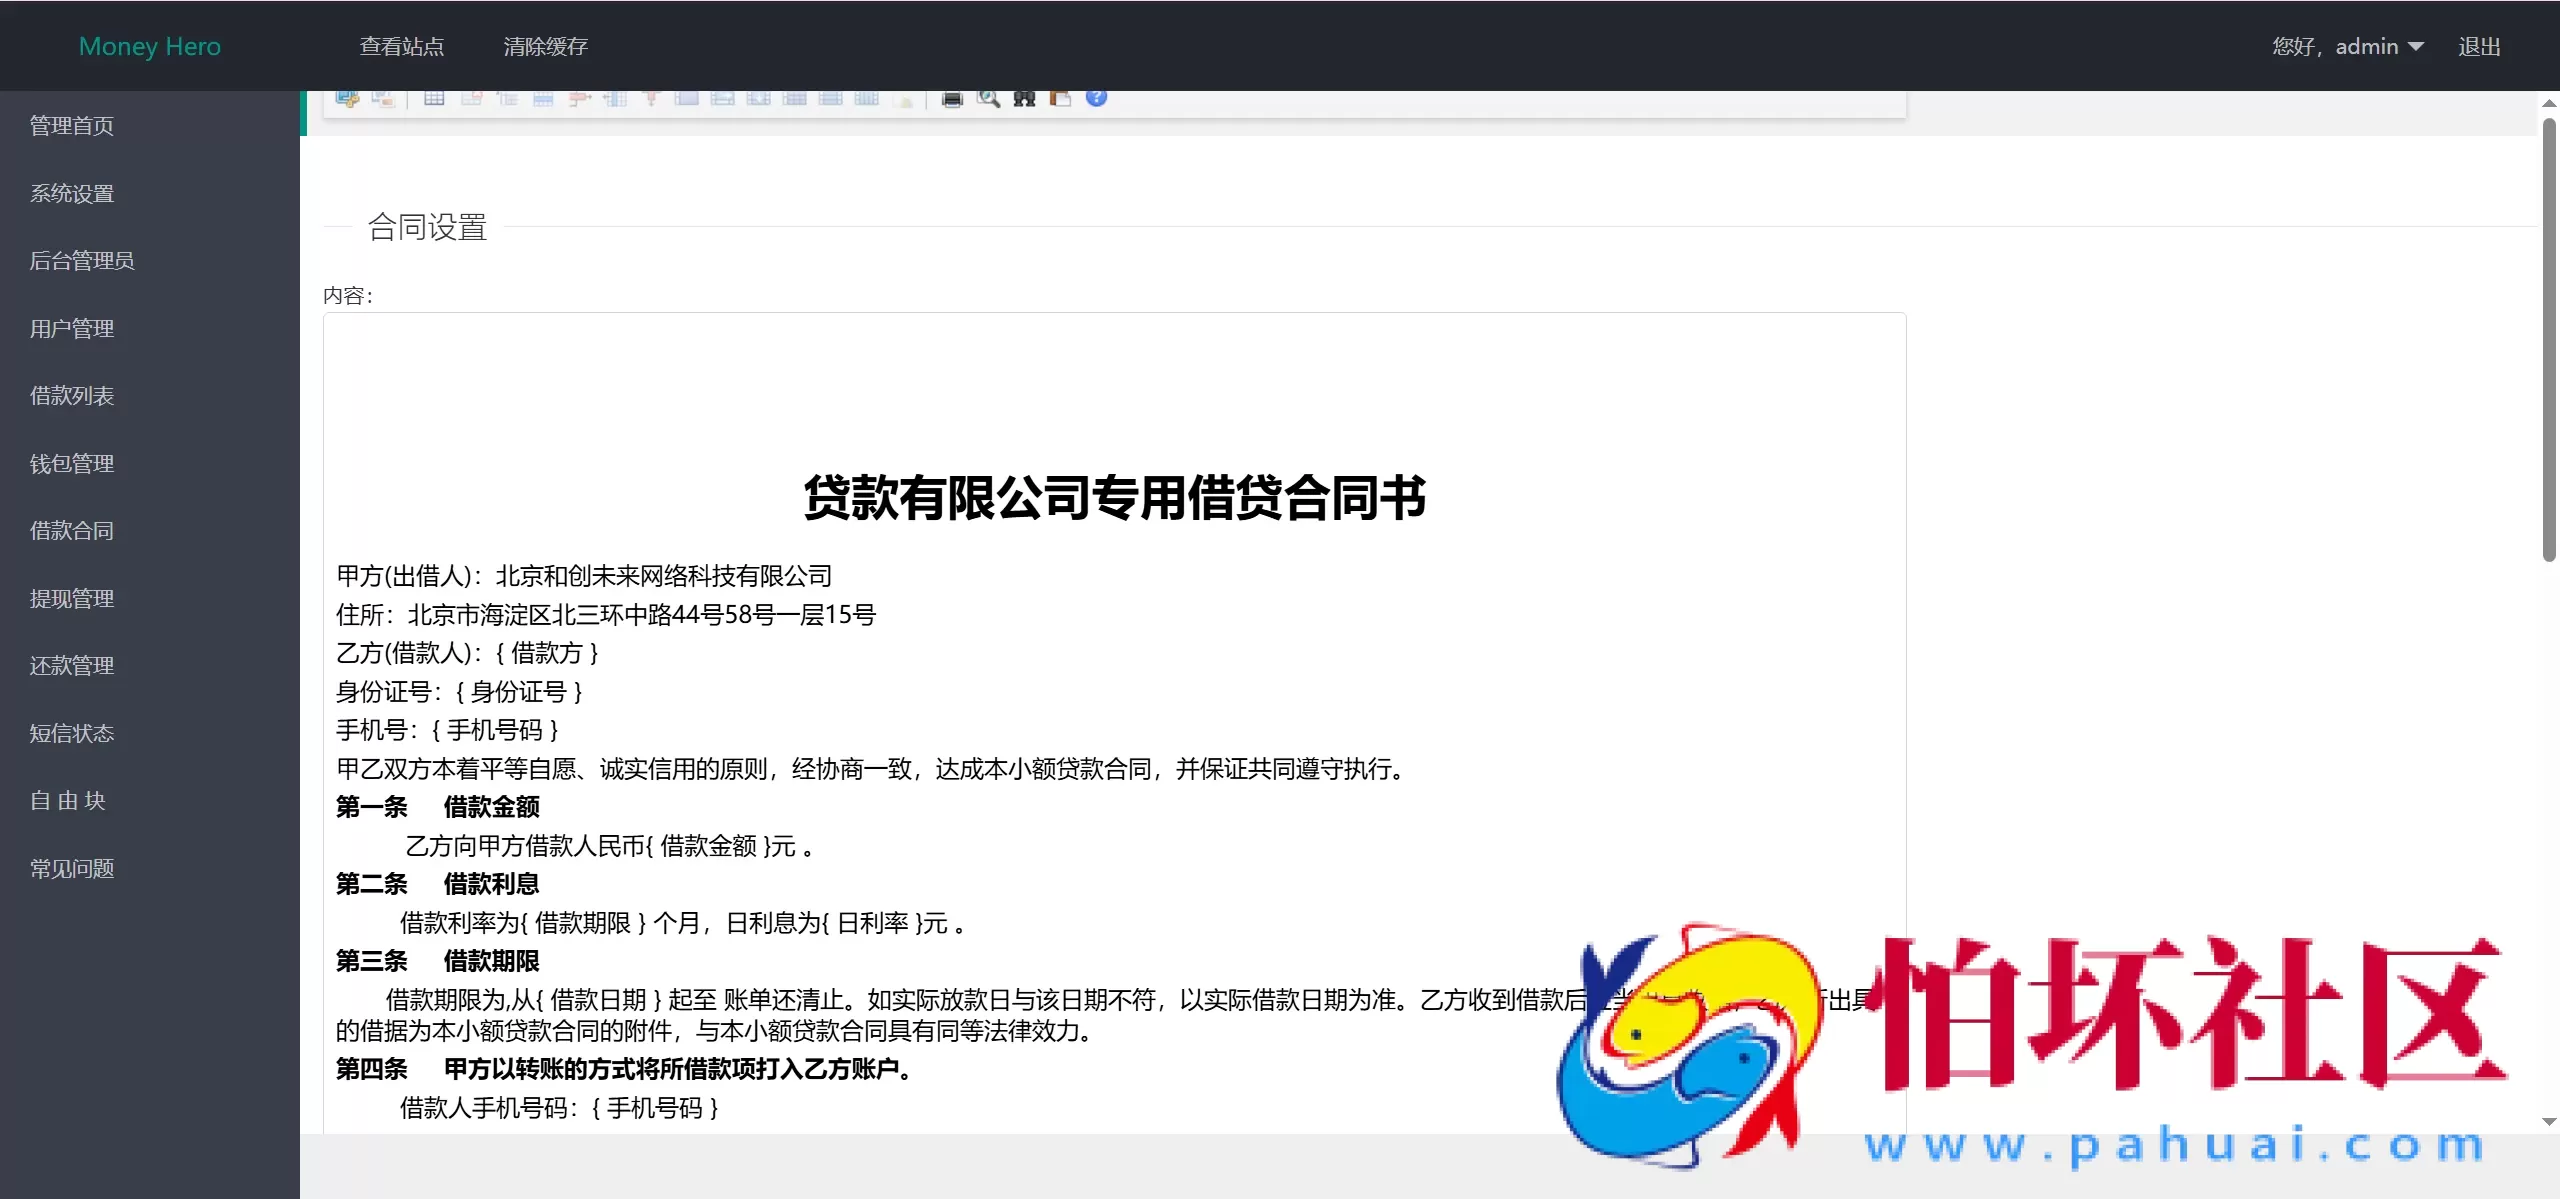Select 短信状态 in the left menu
Image resolution: width=2560 pixels, height=1199 pixels.
(x=72, y=733)
